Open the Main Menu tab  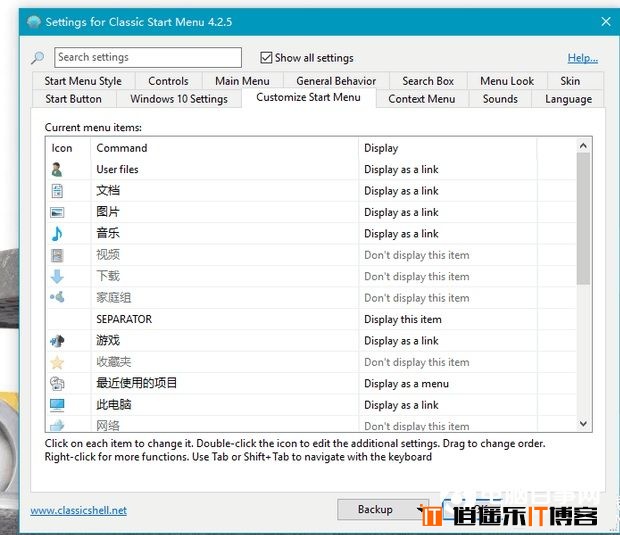pyautogui.click(x=242, y=81)
